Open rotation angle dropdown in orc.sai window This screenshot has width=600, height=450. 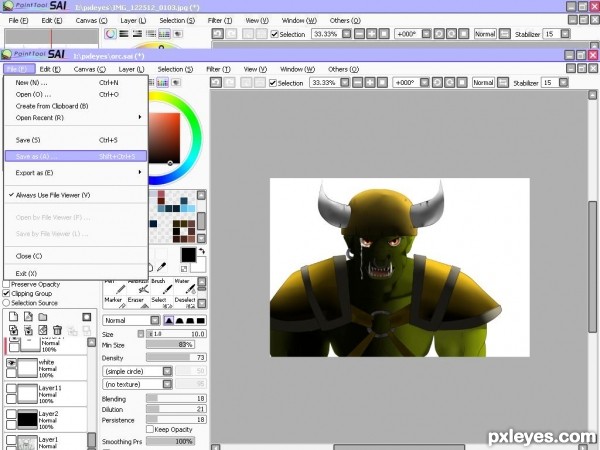[x=424, y=82]
